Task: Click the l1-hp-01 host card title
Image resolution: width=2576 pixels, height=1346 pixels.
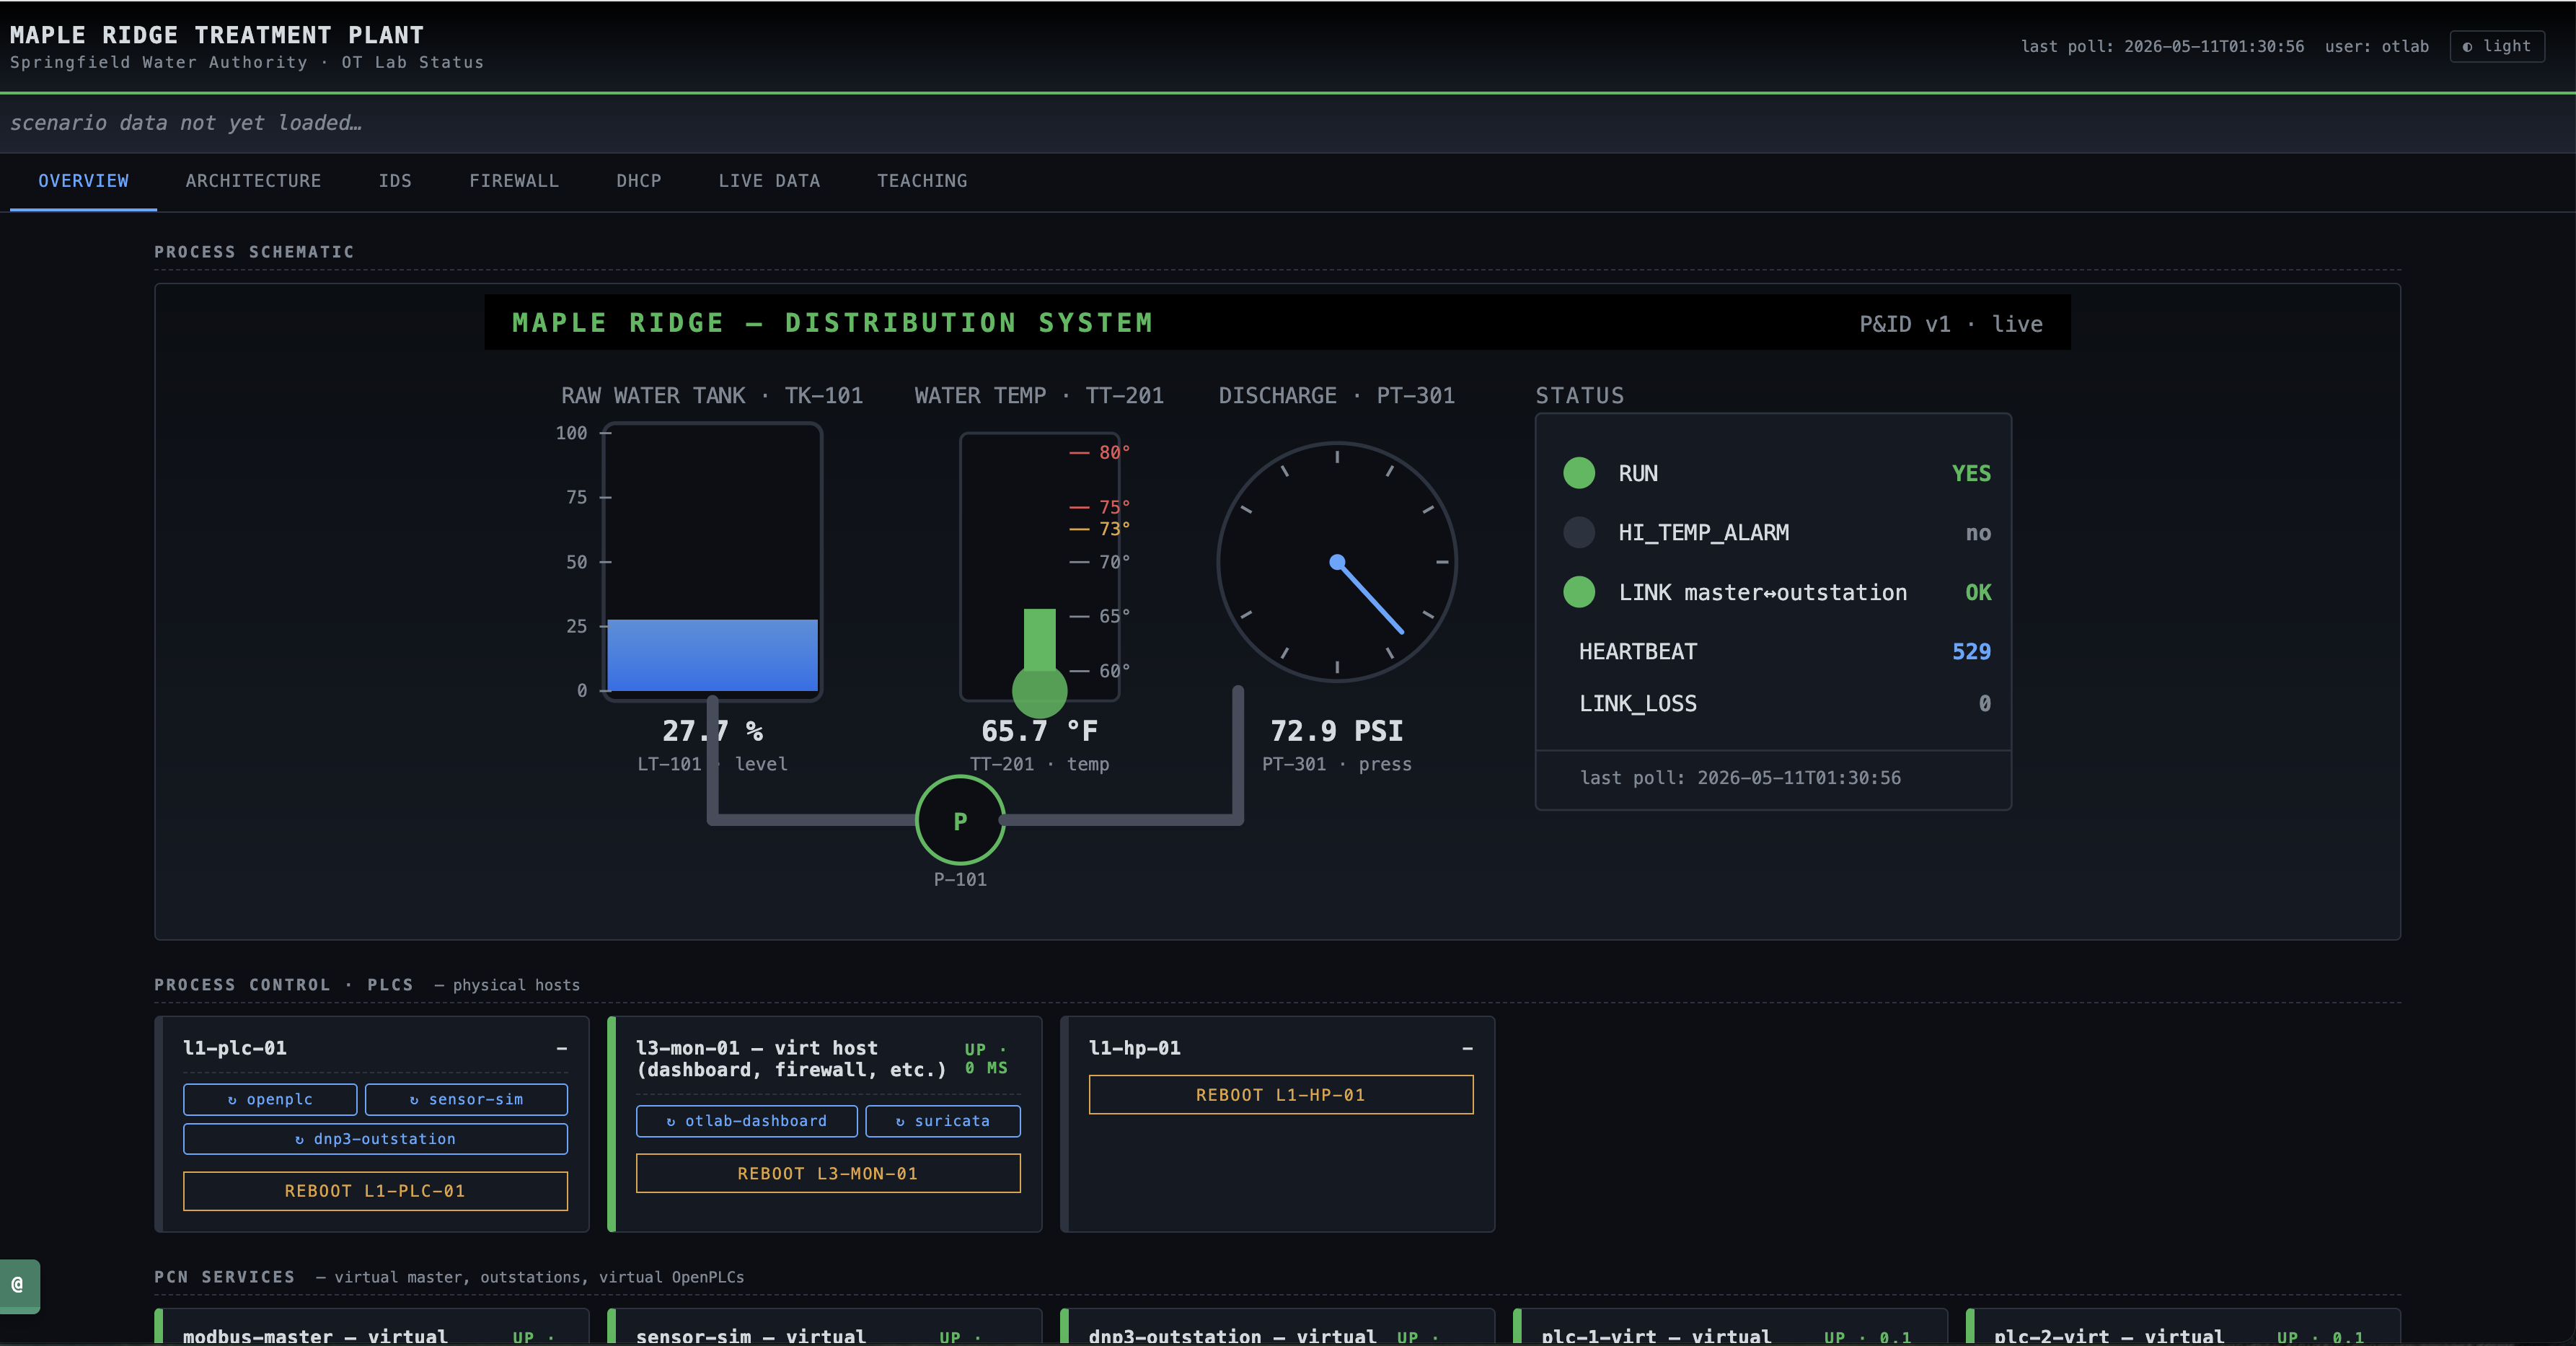Action: point(1135,1048)
